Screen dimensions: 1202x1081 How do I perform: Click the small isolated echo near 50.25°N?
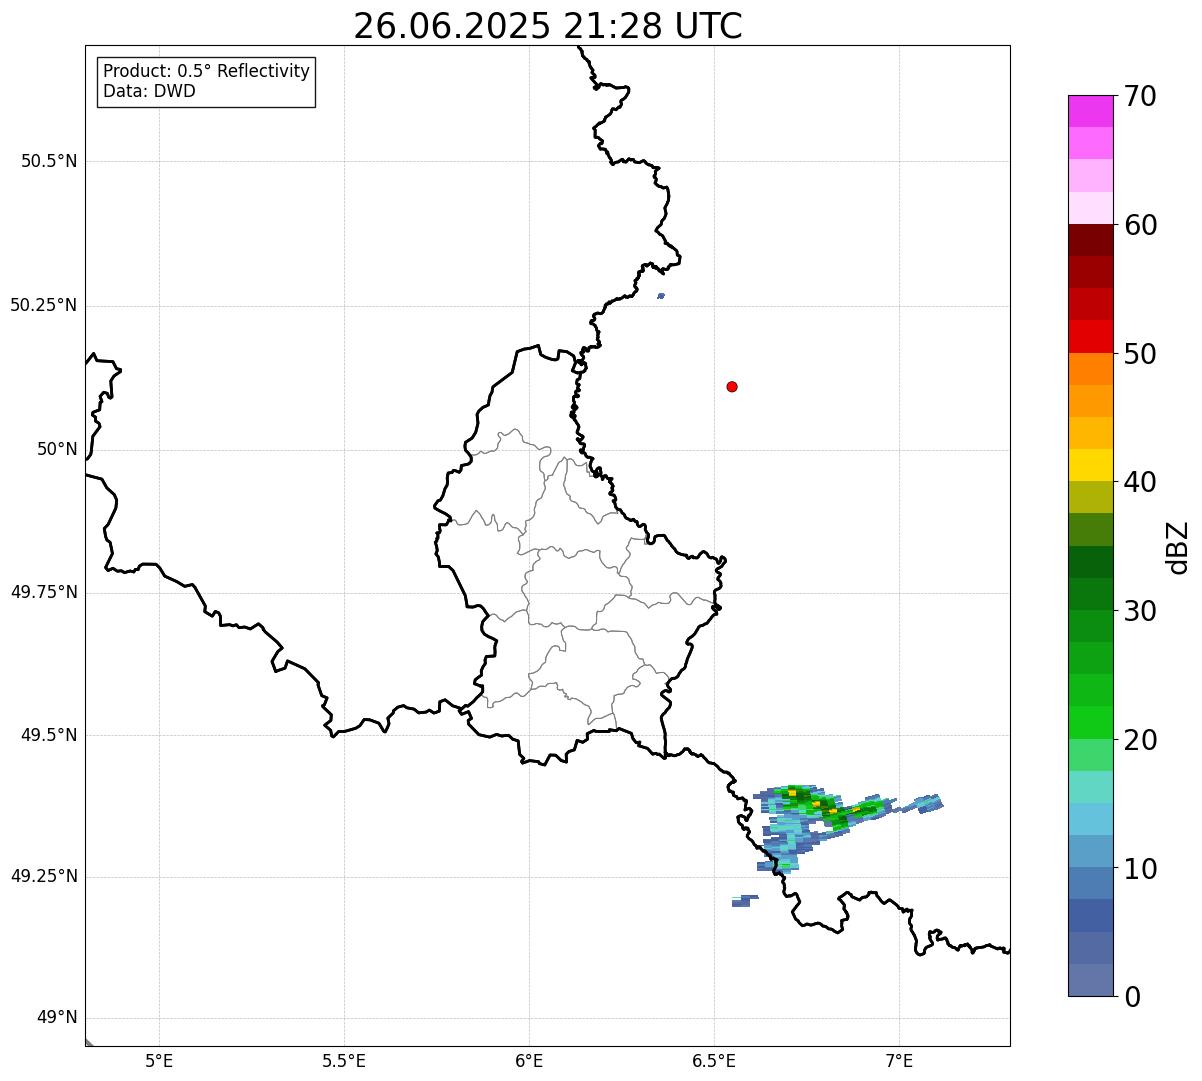pos(660,296)
